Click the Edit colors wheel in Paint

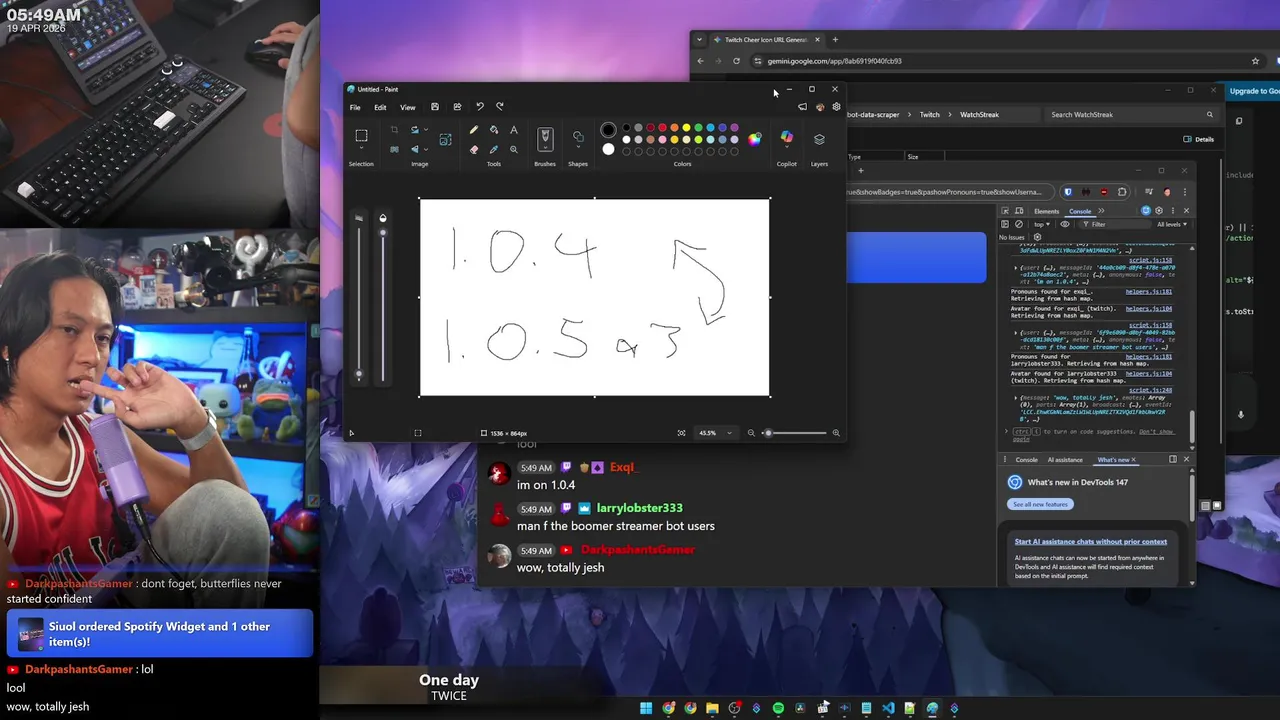(755, 139)
